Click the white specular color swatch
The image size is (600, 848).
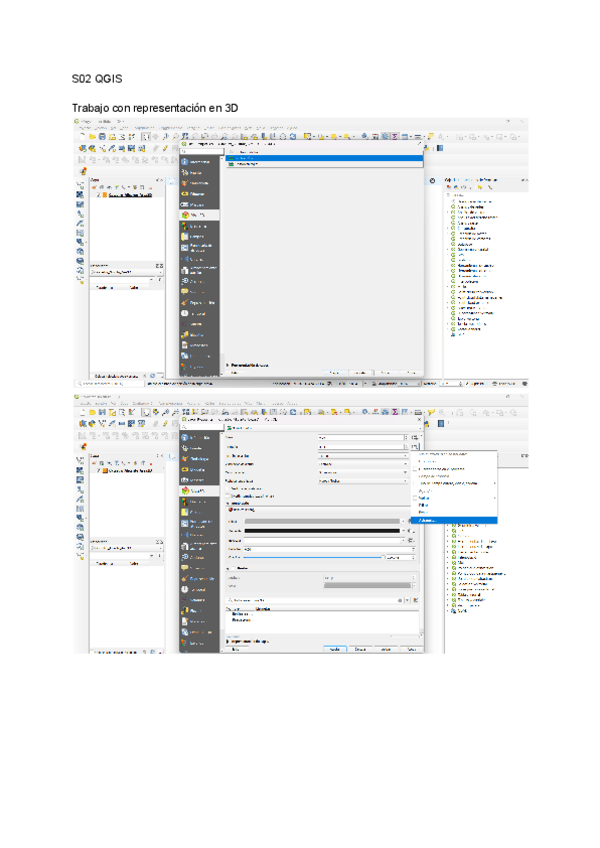(322, 540)
